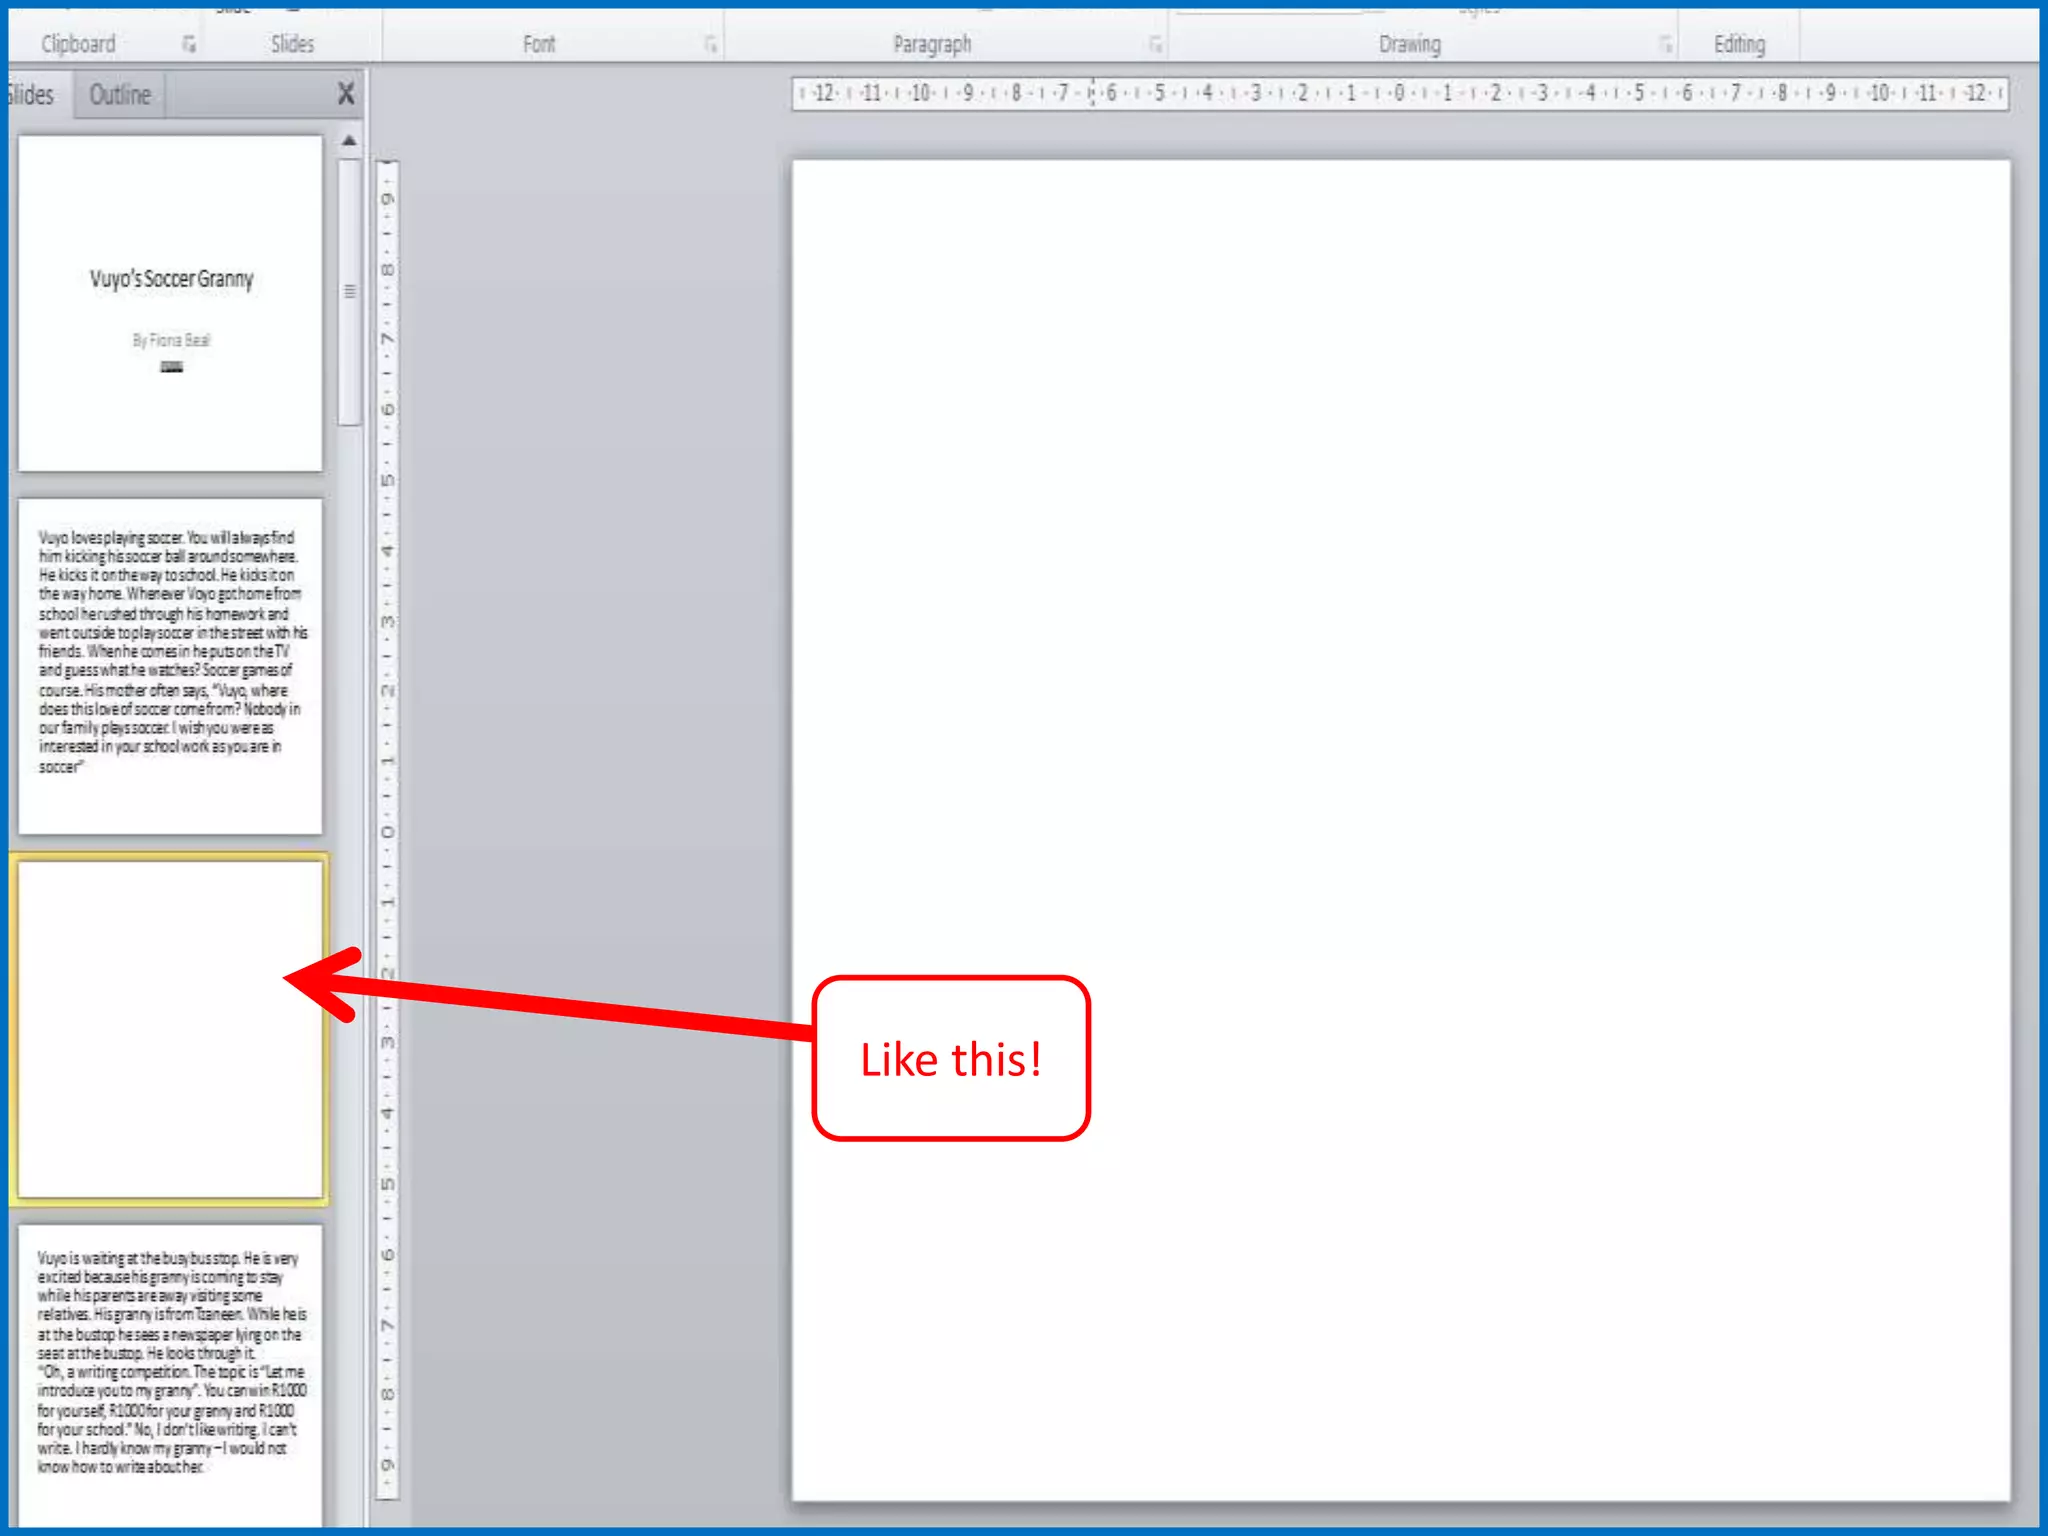Switch to the Slides tab
Image resolution: width=2048 pixels, height=1536 pixels.
tap(32, 95)
